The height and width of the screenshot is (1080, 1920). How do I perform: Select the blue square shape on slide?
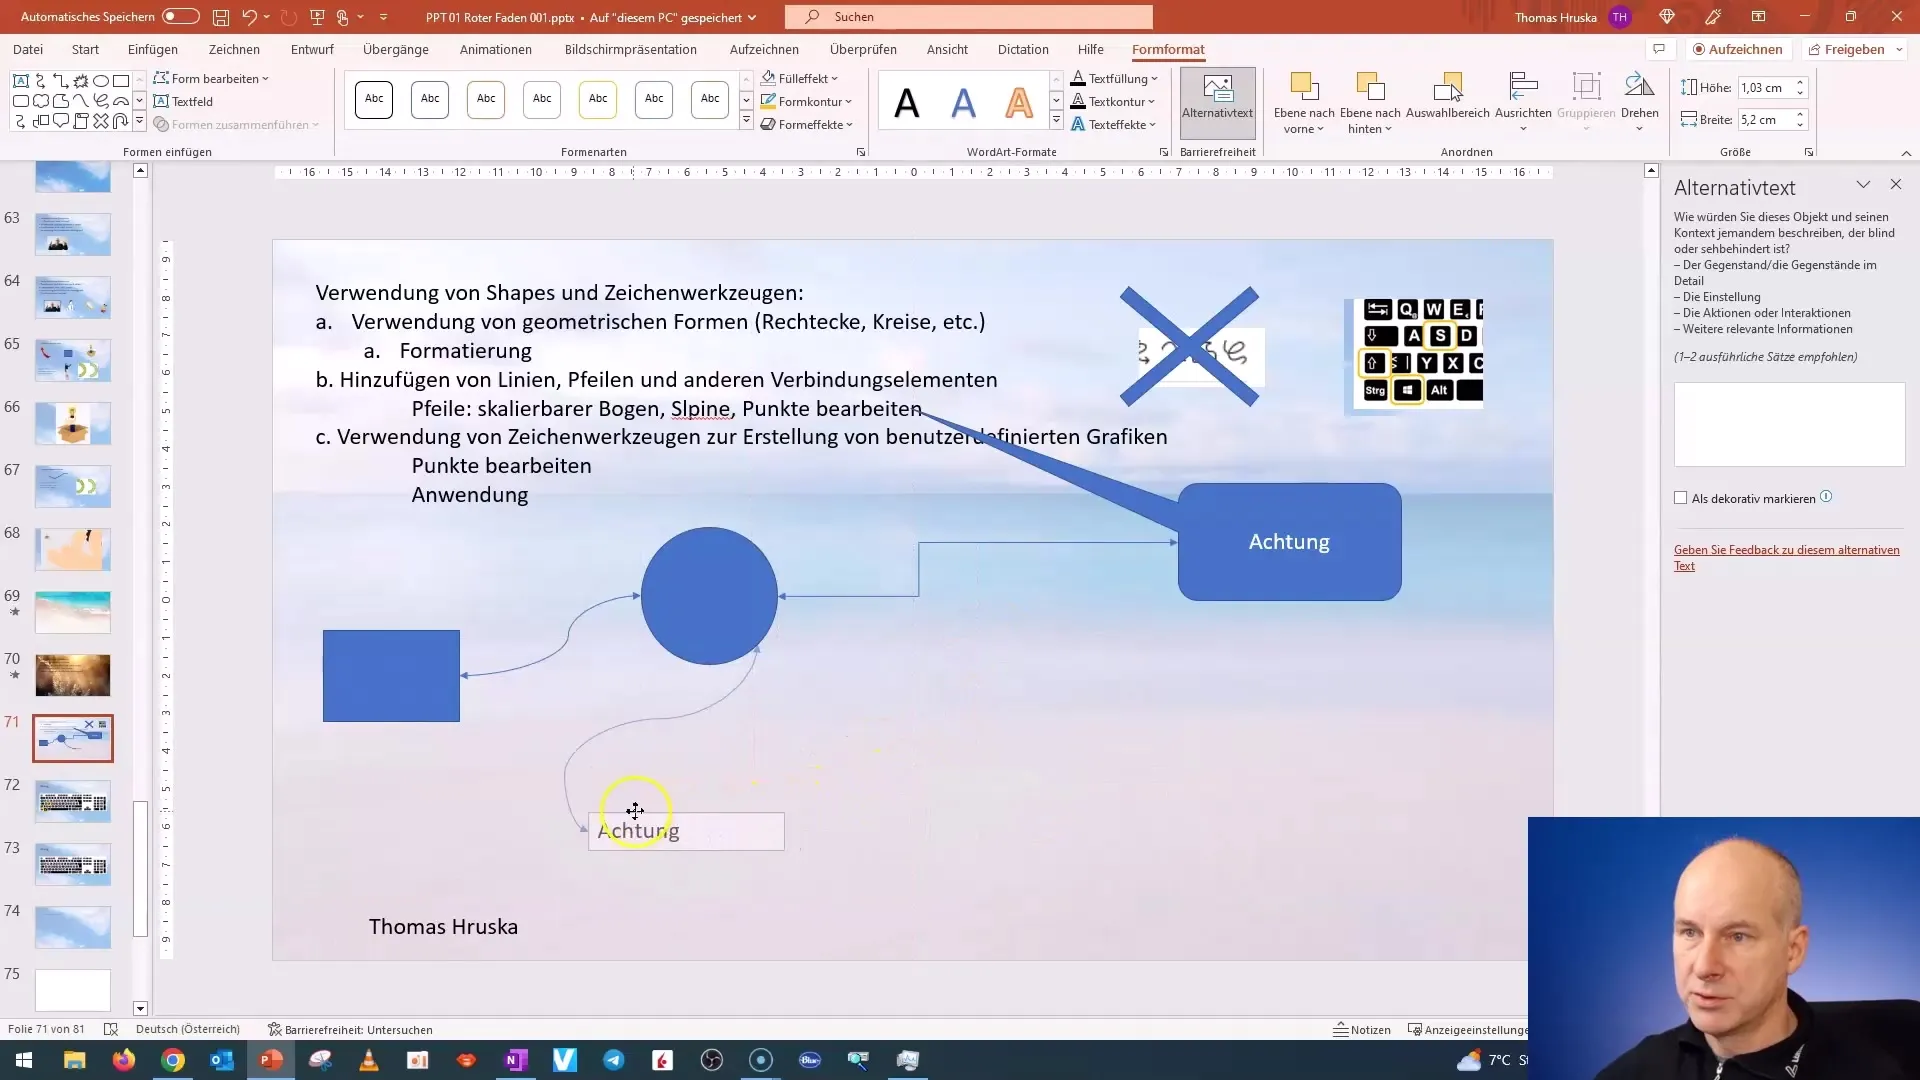pos(391,676)
